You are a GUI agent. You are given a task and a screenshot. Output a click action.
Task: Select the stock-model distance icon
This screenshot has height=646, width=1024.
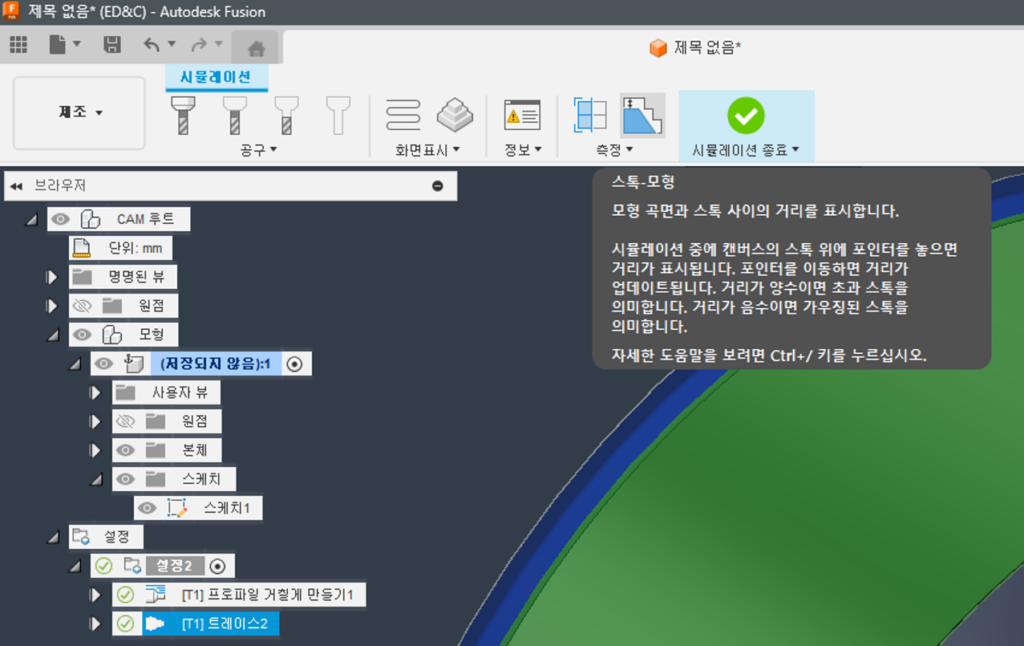(x=642, y=116)
